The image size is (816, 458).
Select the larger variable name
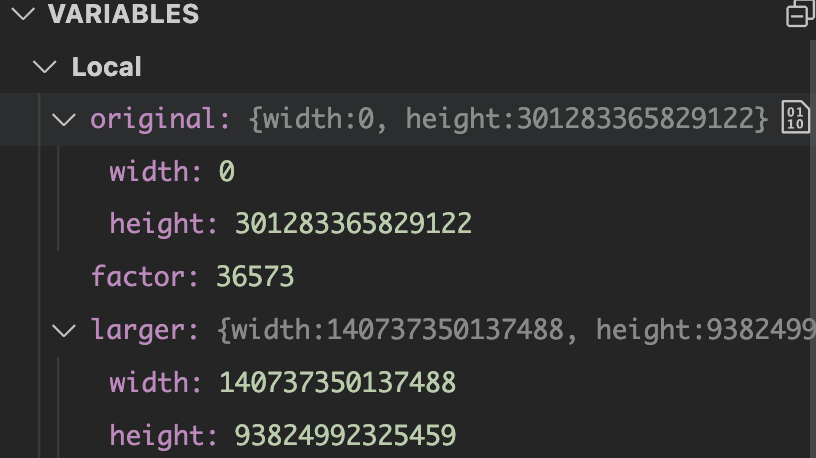point(137,330)
